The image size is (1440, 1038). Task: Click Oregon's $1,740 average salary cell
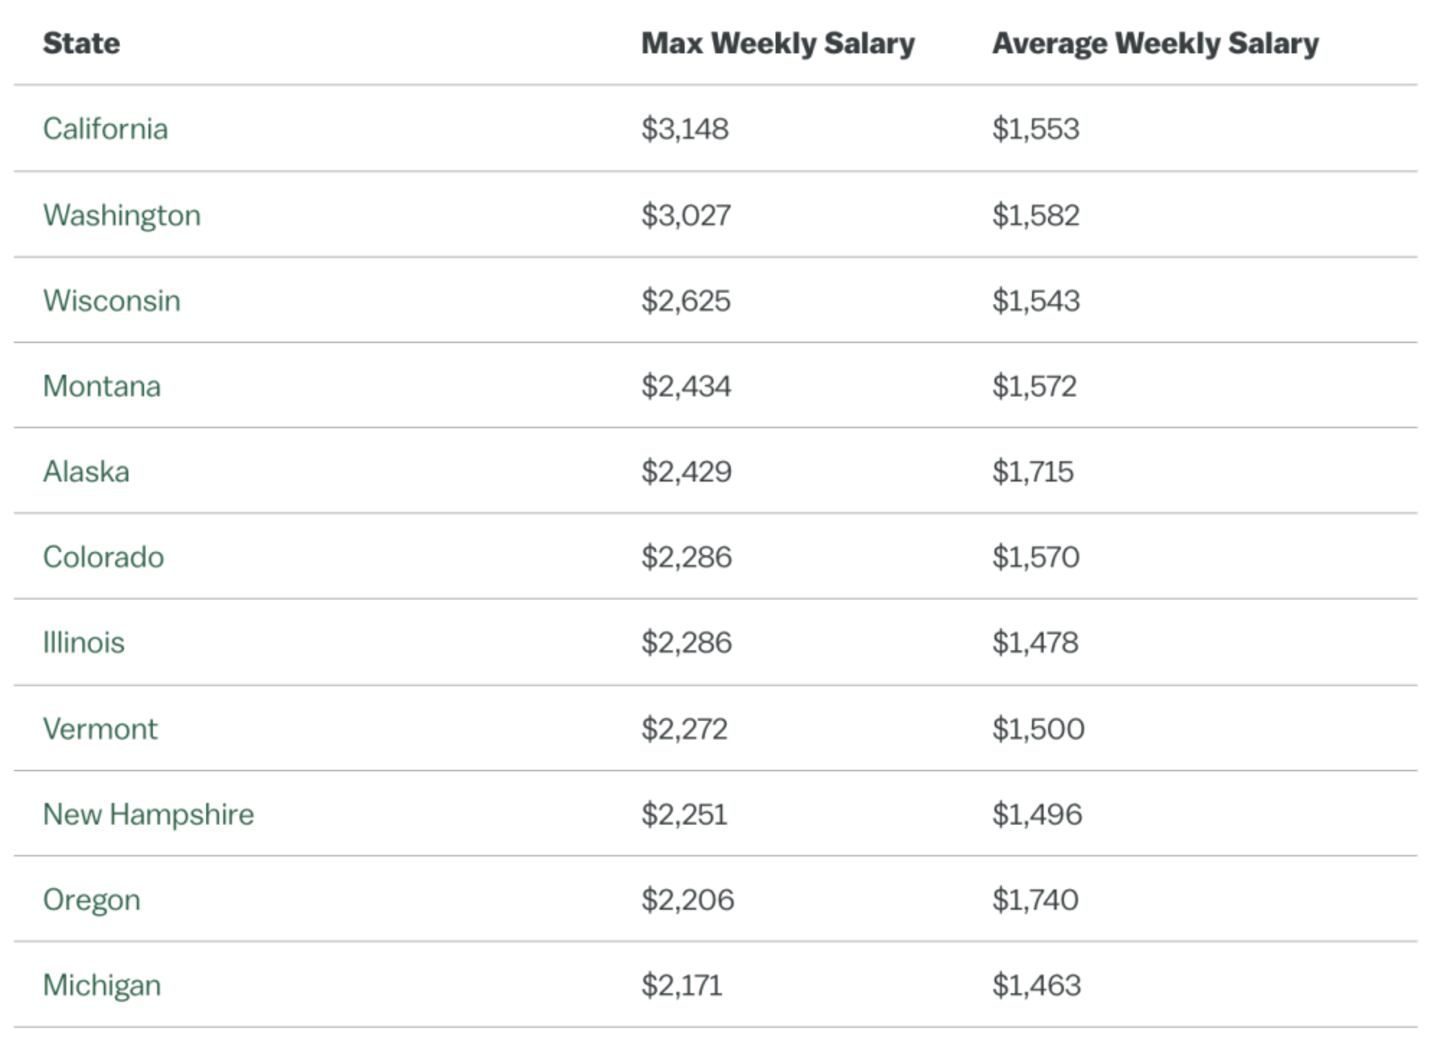coord(1035,900)
